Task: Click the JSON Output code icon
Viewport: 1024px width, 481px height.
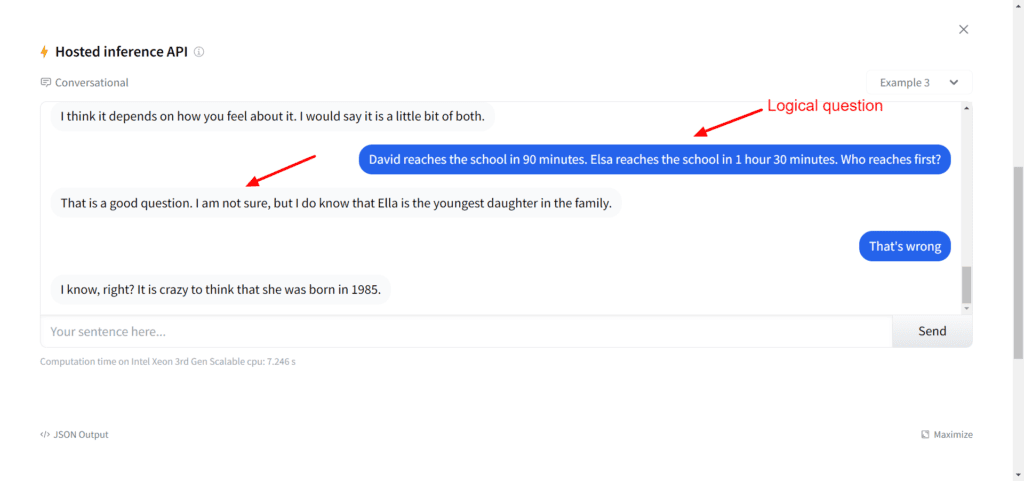Action: [x=45, y=435]
